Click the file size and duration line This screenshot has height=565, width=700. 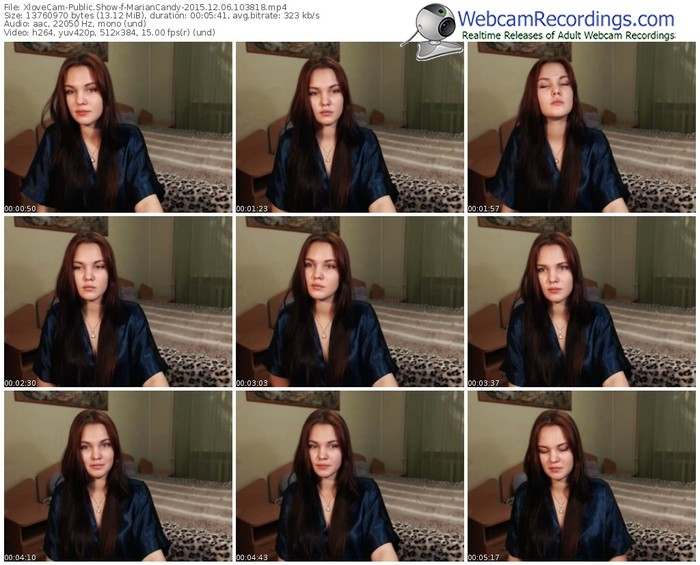(x=162, y=16)
